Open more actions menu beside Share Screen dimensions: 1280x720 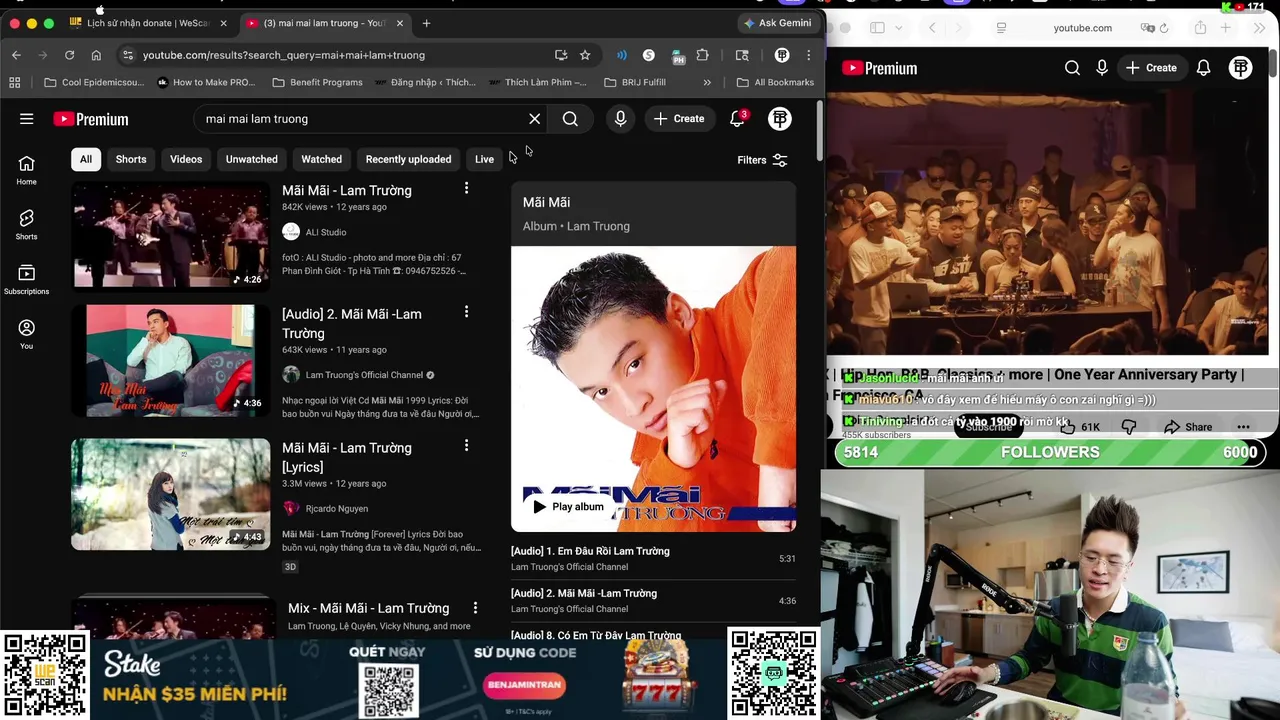[x=1243, y=427]
